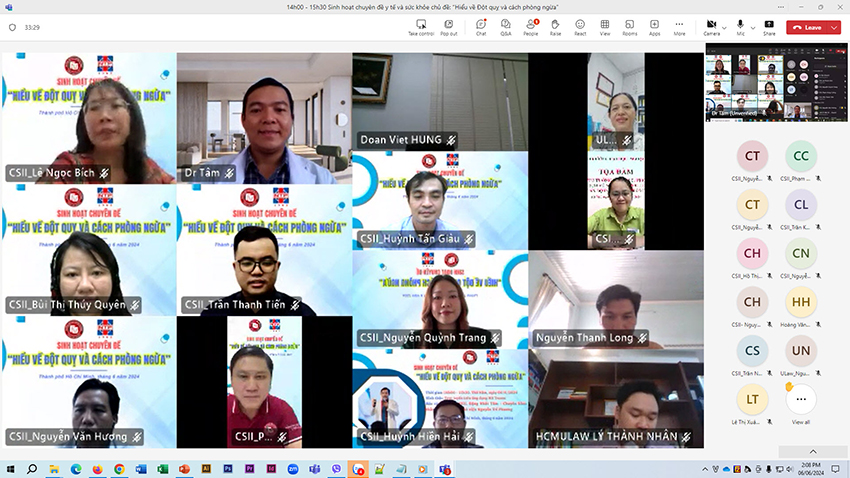This screenshot has height=478, width=850.
Task: Click the recording indicator icon beside timer
Action: pyautogui.click(x=12, y=27)
